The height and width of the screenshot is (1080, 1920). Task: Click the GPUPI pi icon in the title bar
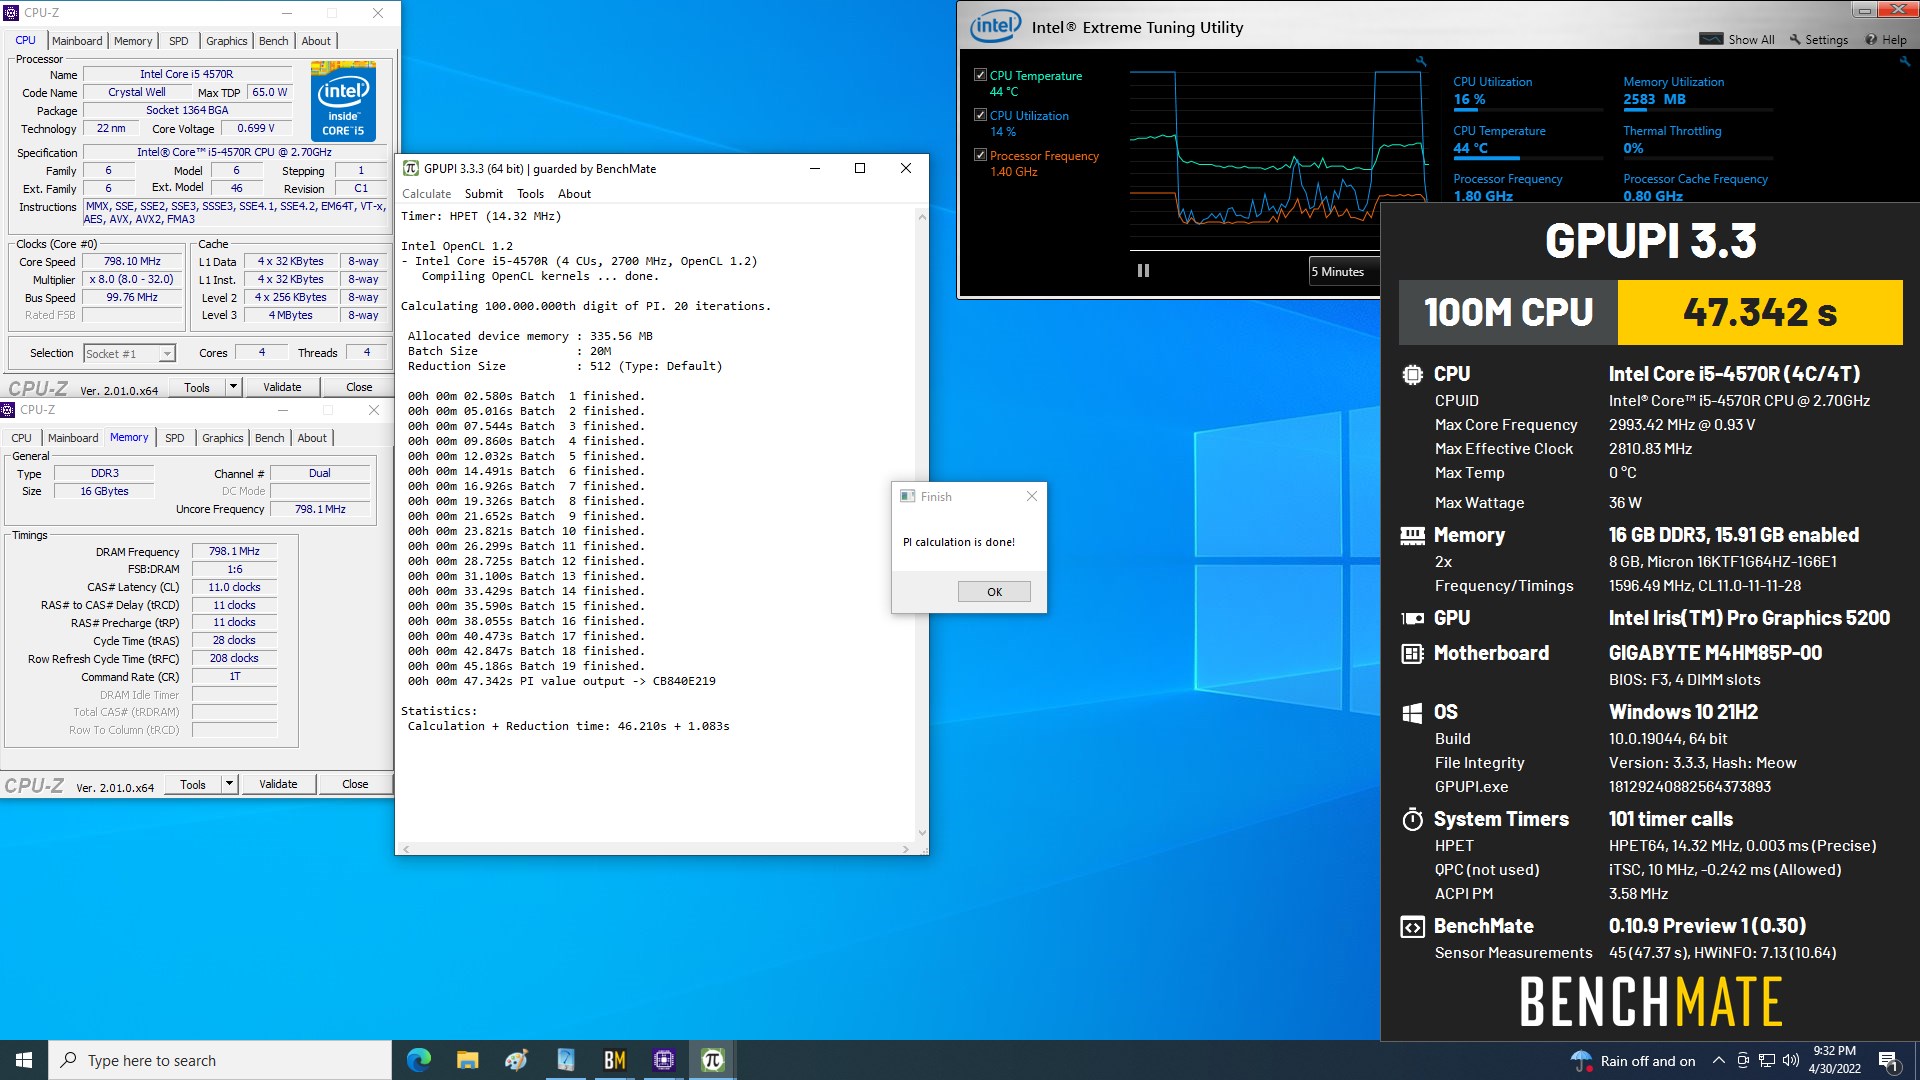click(410, 168)
